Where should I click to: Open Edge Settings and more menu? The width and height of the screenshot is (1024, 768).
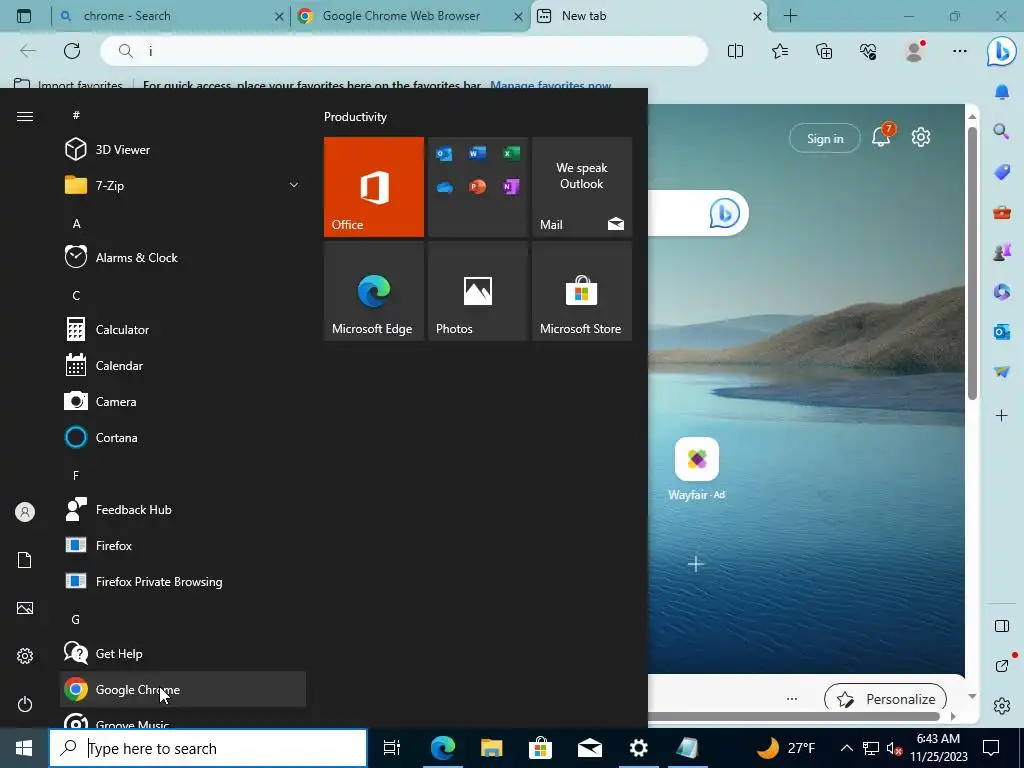[959, 51]
